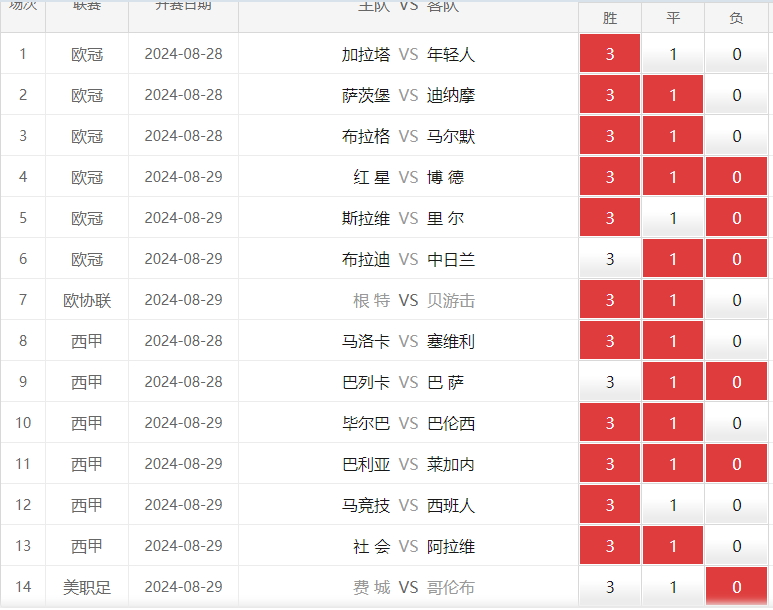Toggle 平 (1) for 毕尔巴 VS 巴伦西

point(673,422)
